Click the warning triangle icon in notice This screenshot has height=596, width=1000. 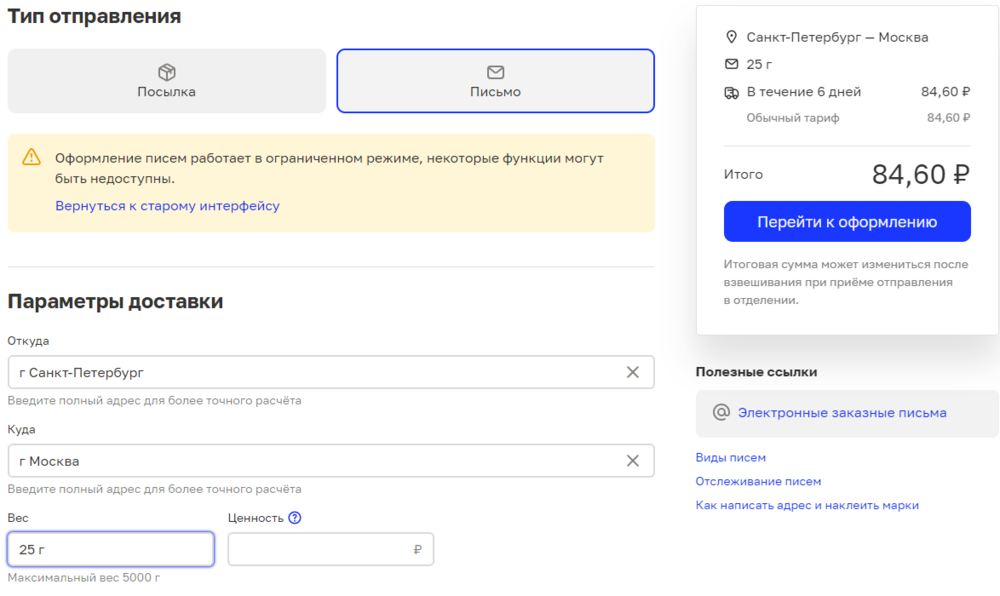pos(32,157)
